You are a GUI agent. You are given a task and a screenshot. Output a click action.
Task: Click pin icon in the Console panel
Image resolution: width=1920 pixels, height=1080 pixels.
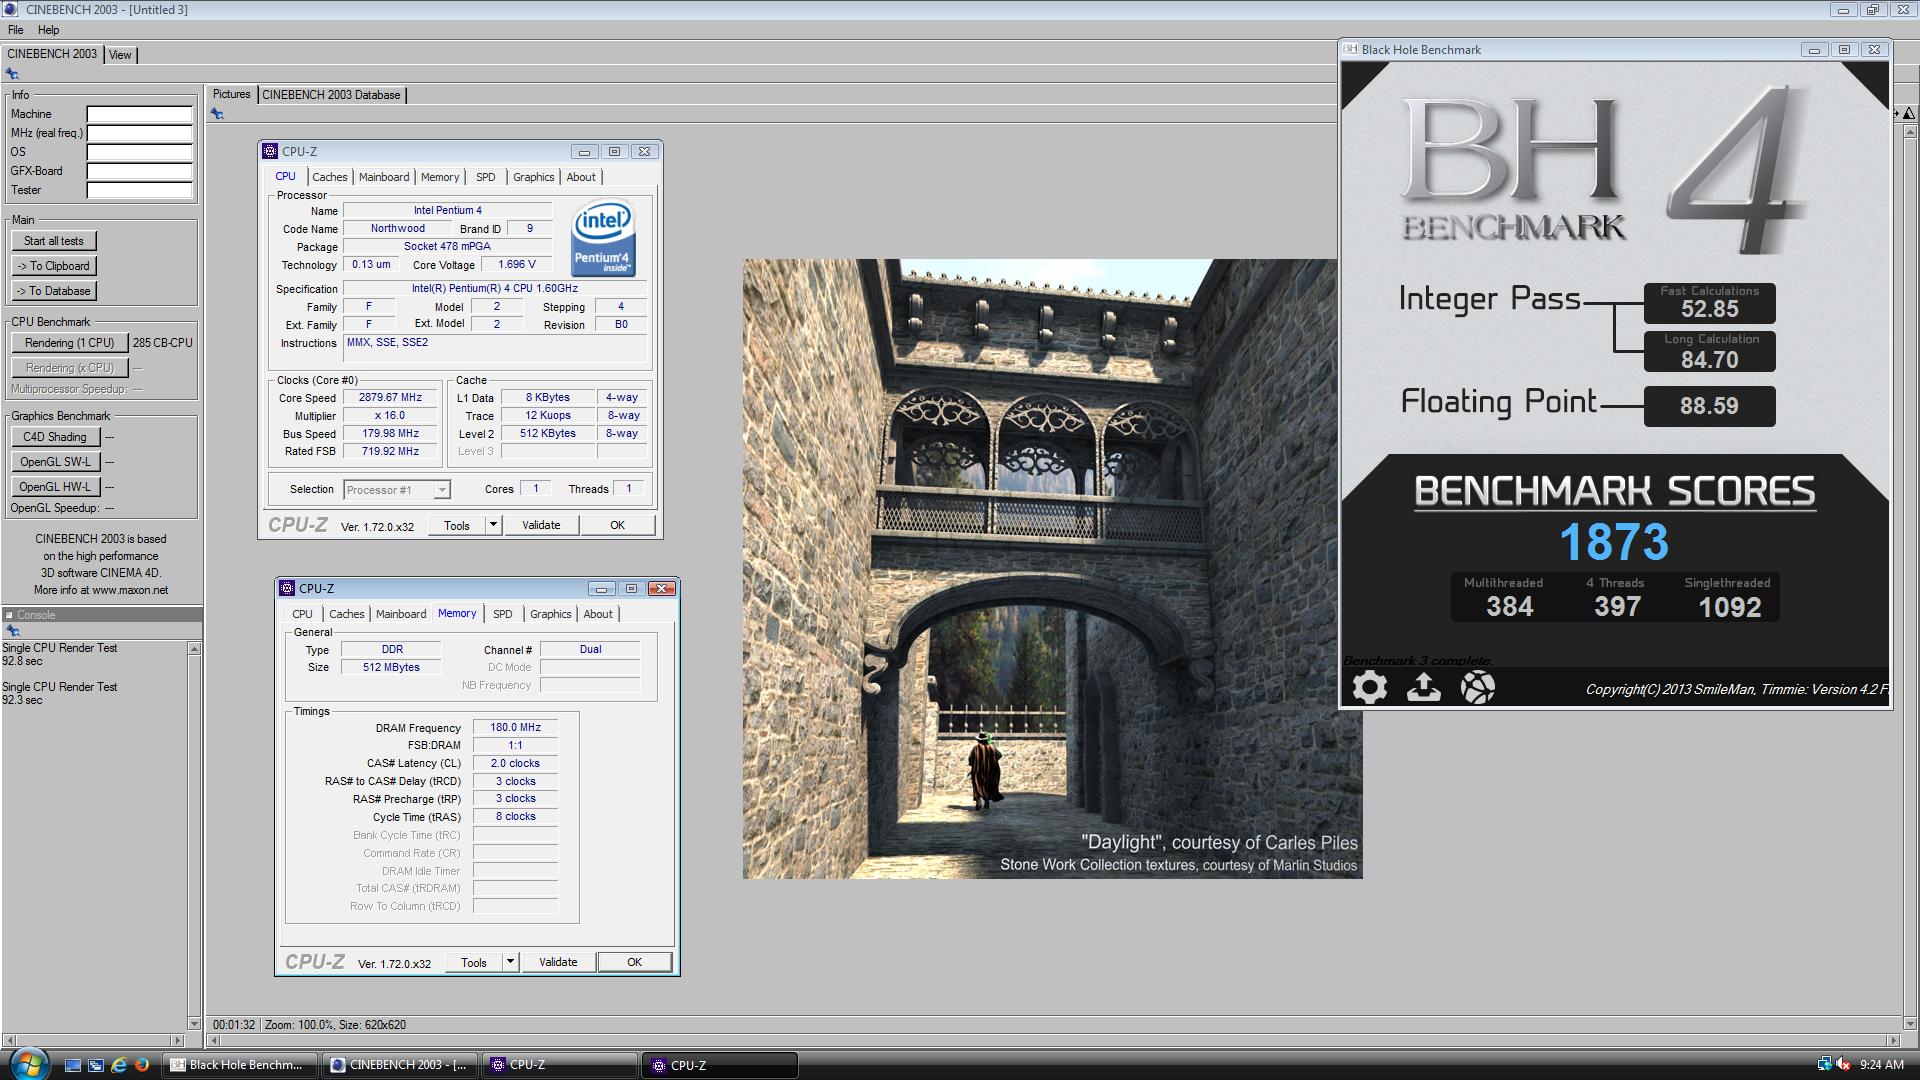tap(13, 631)
